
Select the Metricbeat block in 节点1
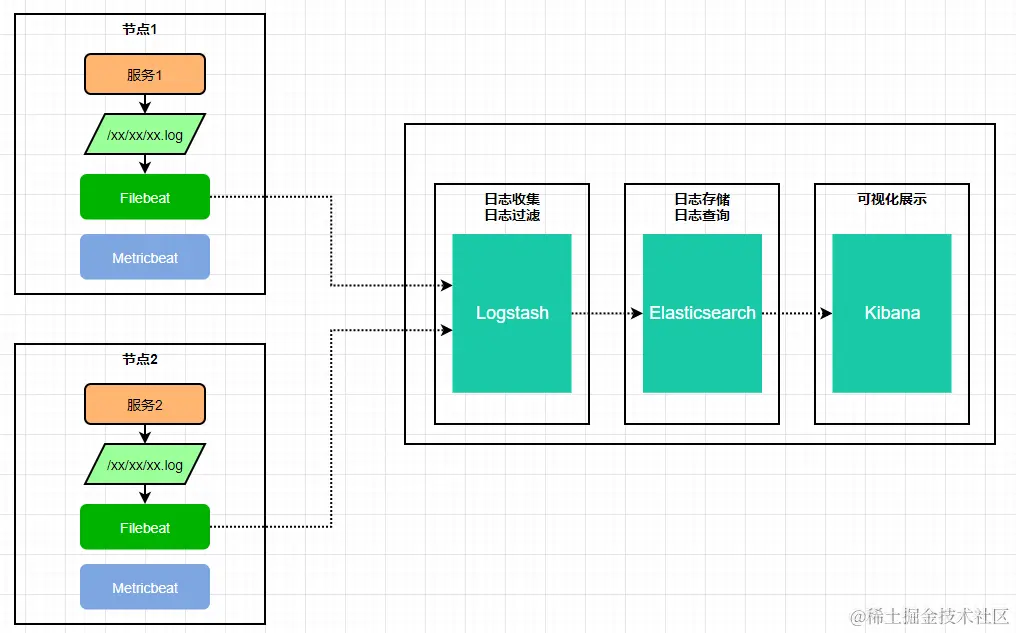click(144, 257)
